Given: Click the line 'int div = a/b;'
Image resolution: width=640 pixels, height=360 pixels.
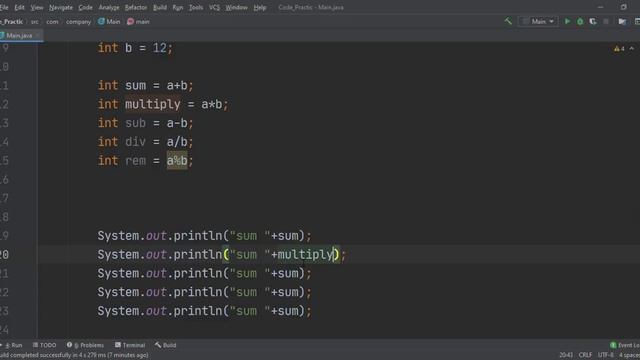Looking at the screenshot, I should coord(145,142).
